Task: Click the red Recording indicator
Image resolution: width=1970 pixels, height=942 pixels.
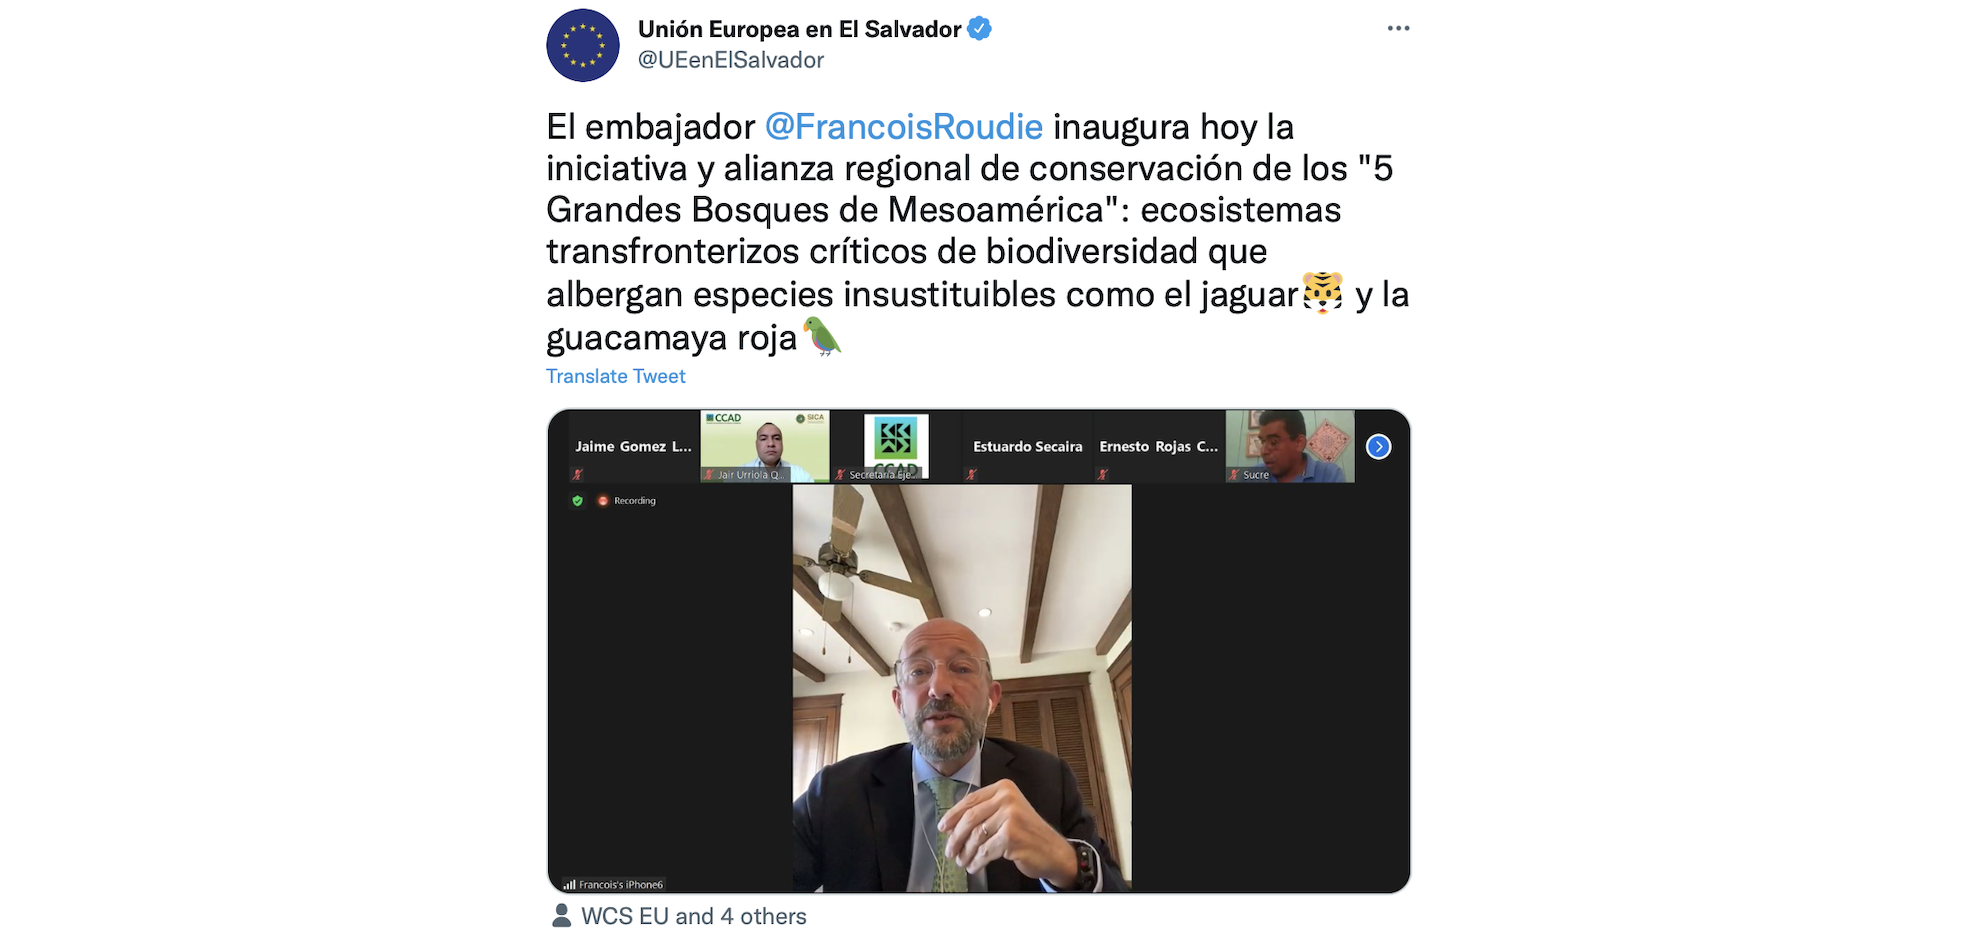Action: pyautogui.click(x=627, y=501)
